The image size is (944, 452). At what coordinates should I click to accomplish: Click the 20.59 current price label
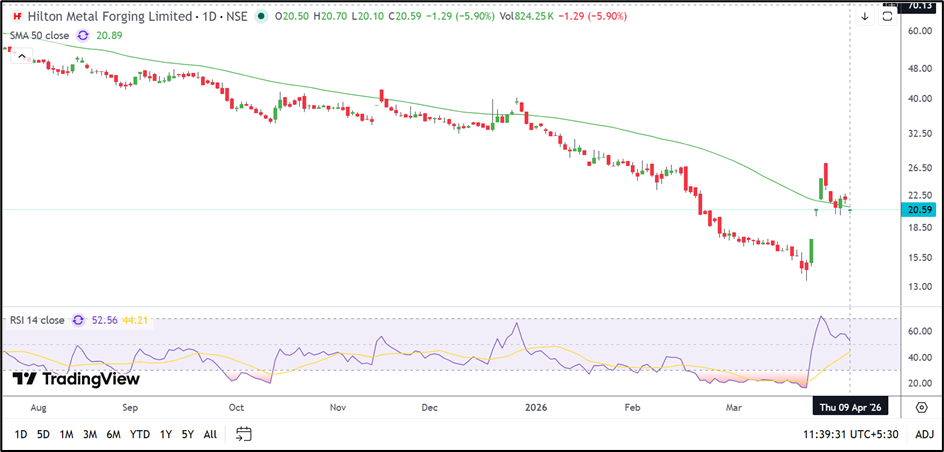coord(917,210)
